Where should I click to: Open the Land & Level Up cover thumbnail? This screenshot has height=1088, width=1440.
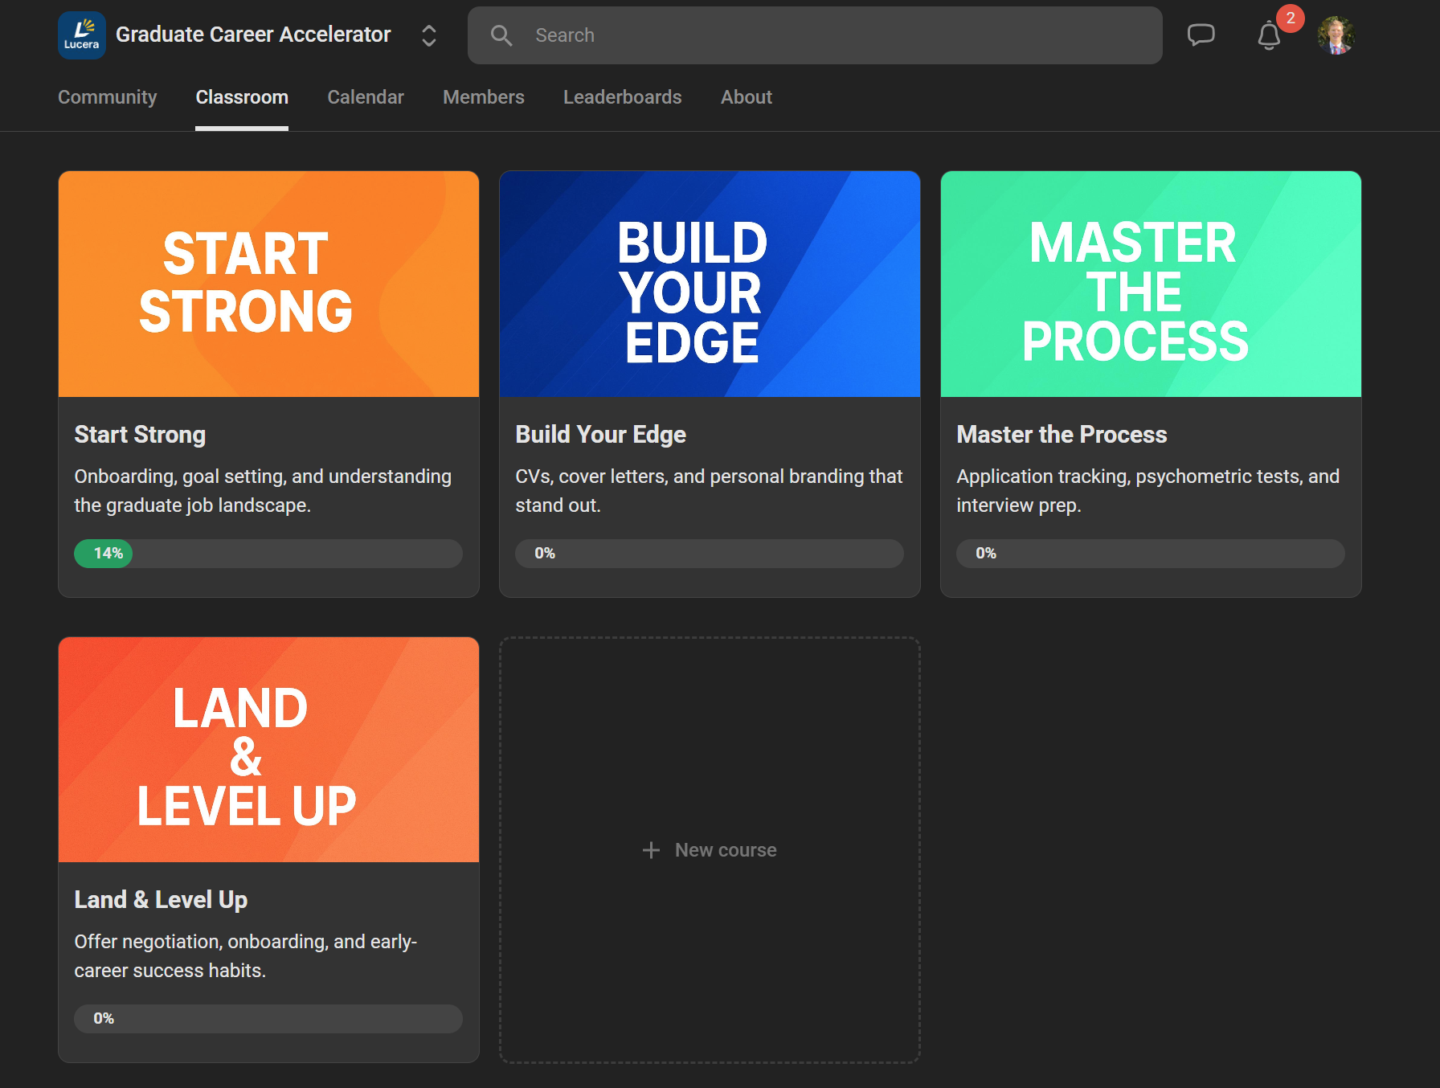coord(268,750)
